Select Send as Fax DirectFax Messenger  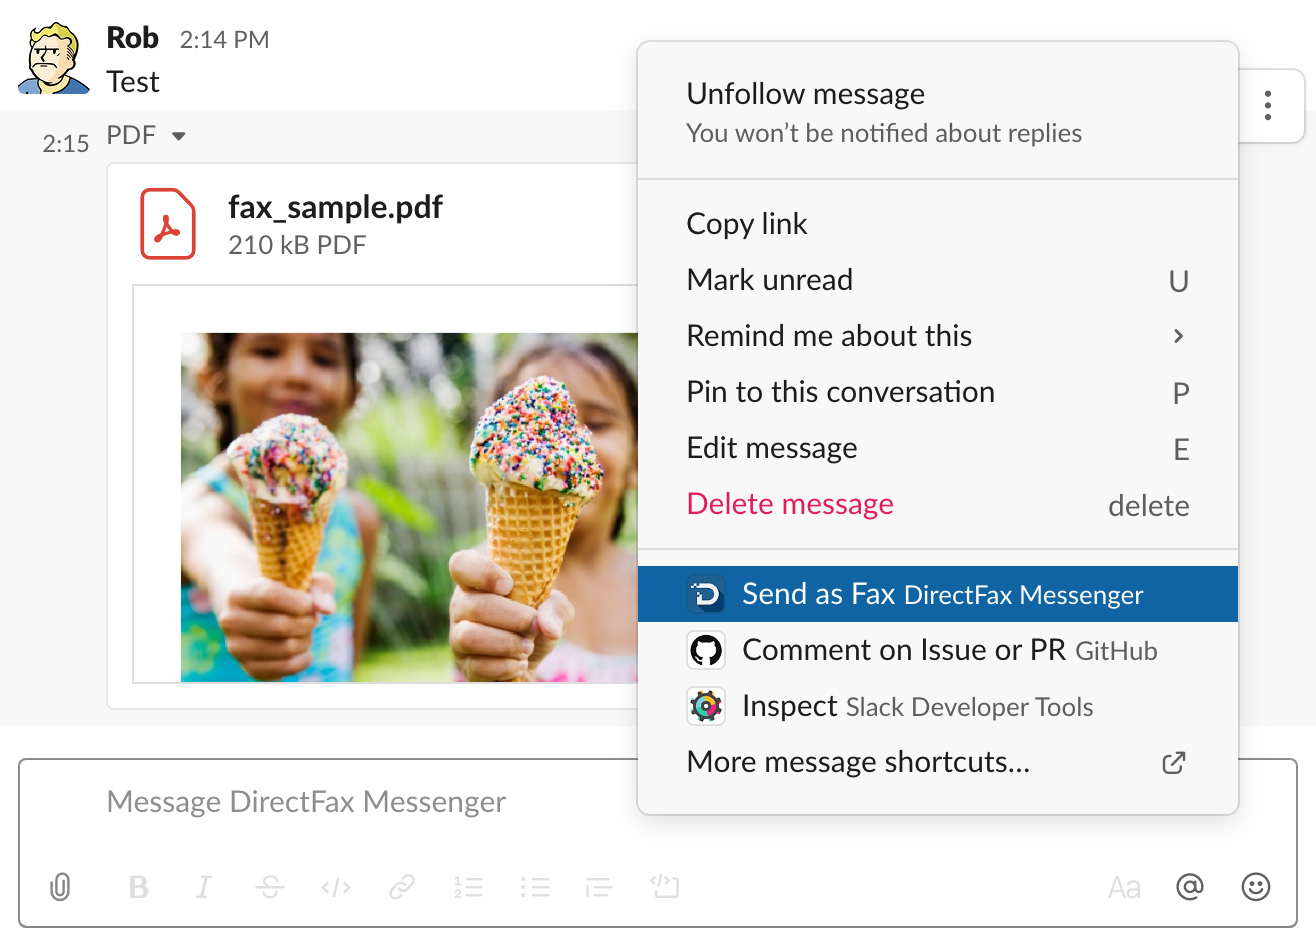(938, 594)
